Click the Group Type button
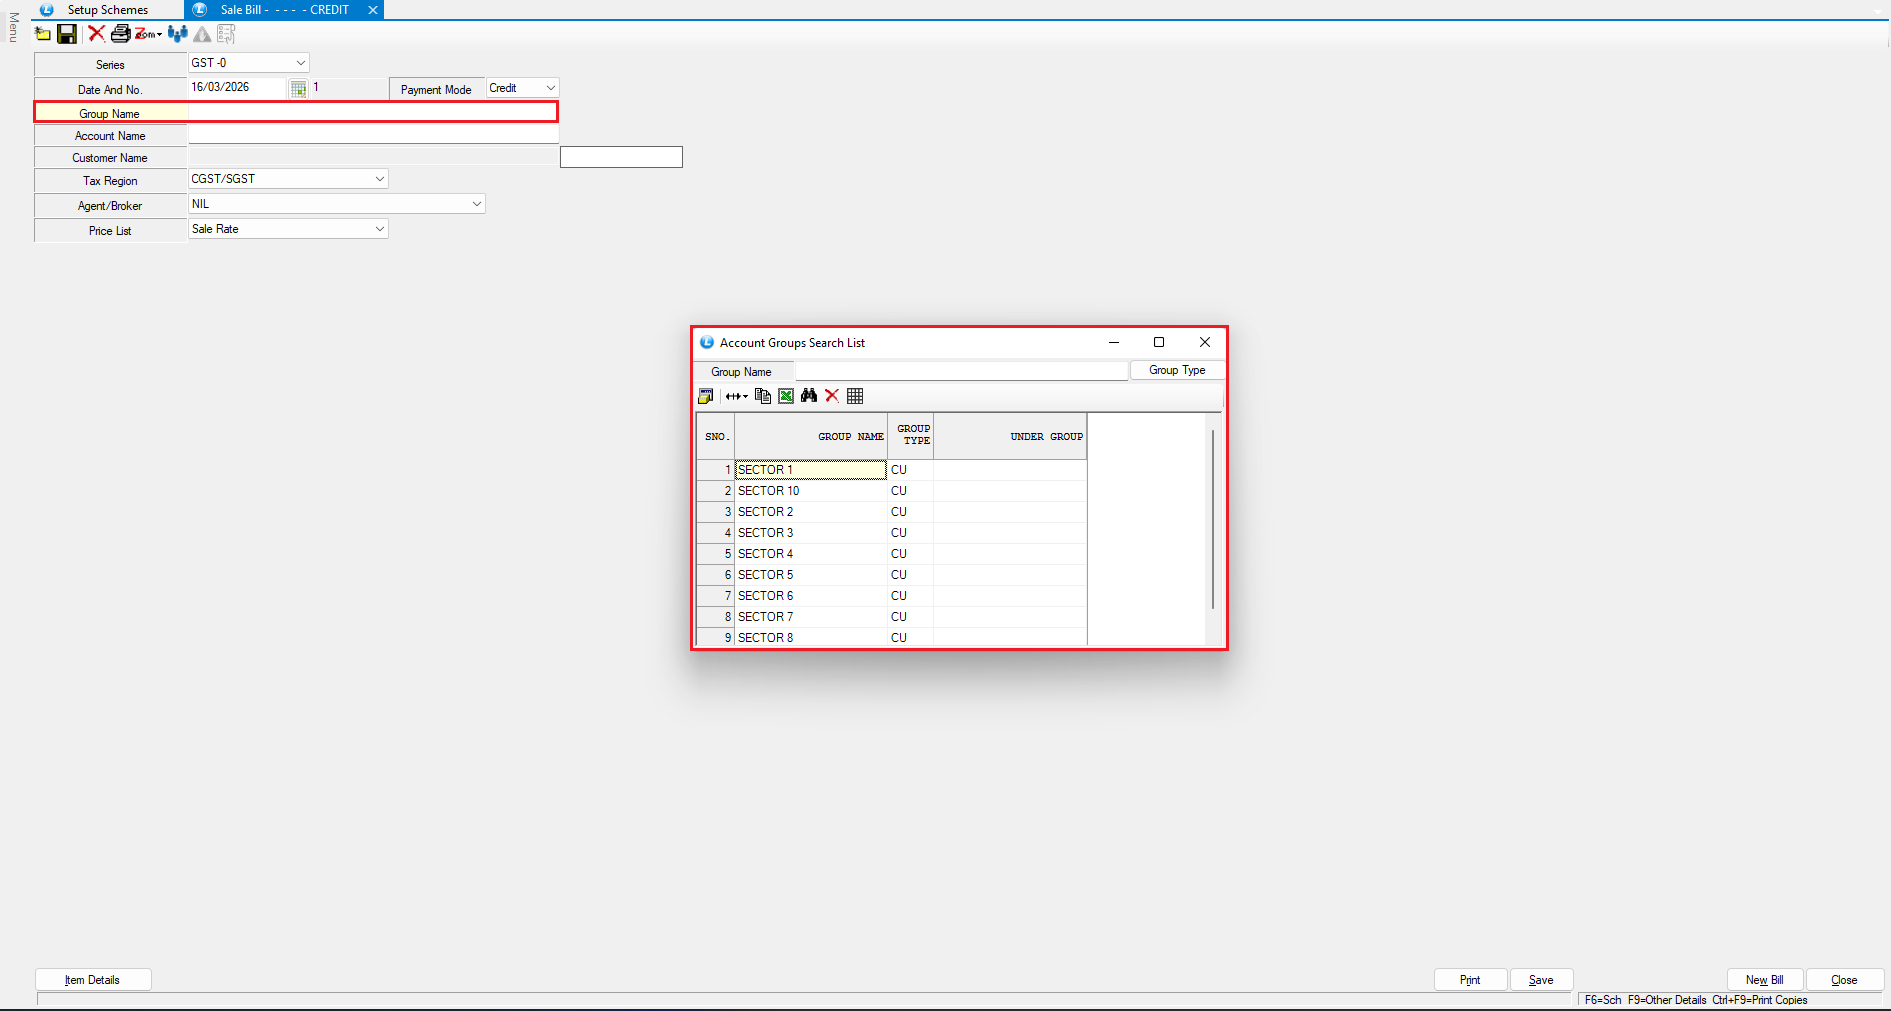The width and height of the screenshot is (1891, 1011). 1176,370
